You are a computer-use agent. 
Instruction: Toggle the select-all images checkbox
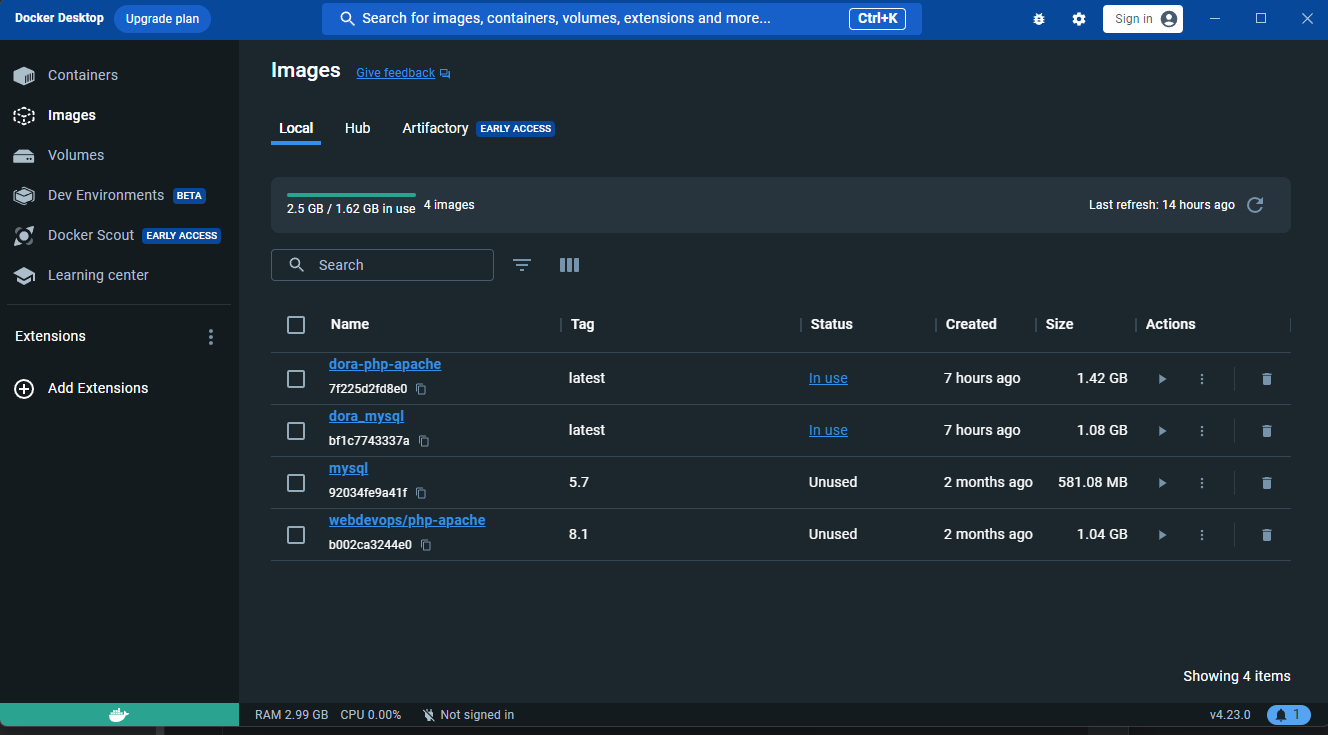pos(296,325)
